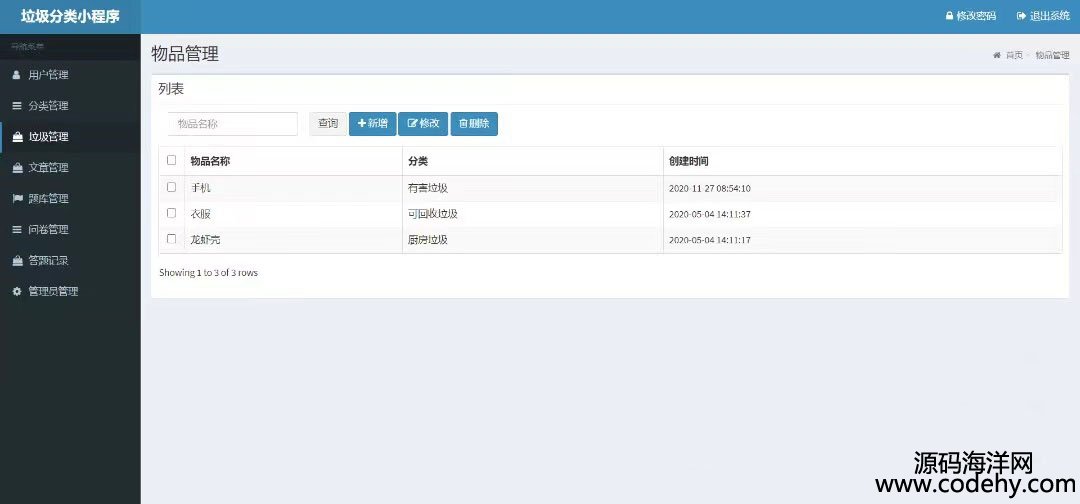
Task: Toggle the select-all checkbox in table header
Action: [172, 160]
